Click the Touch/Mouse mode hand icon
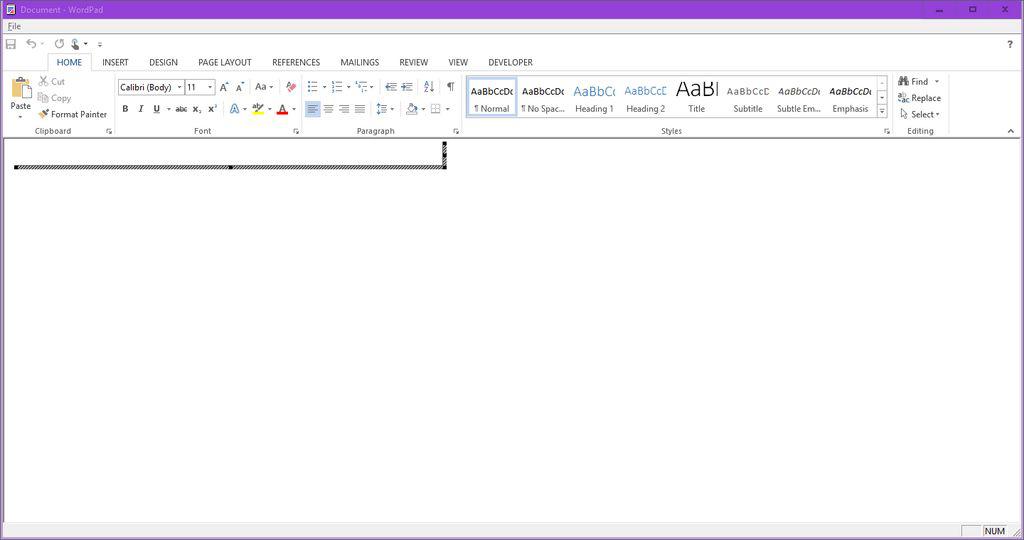1024x540 pixels. [x=75, y=44]
